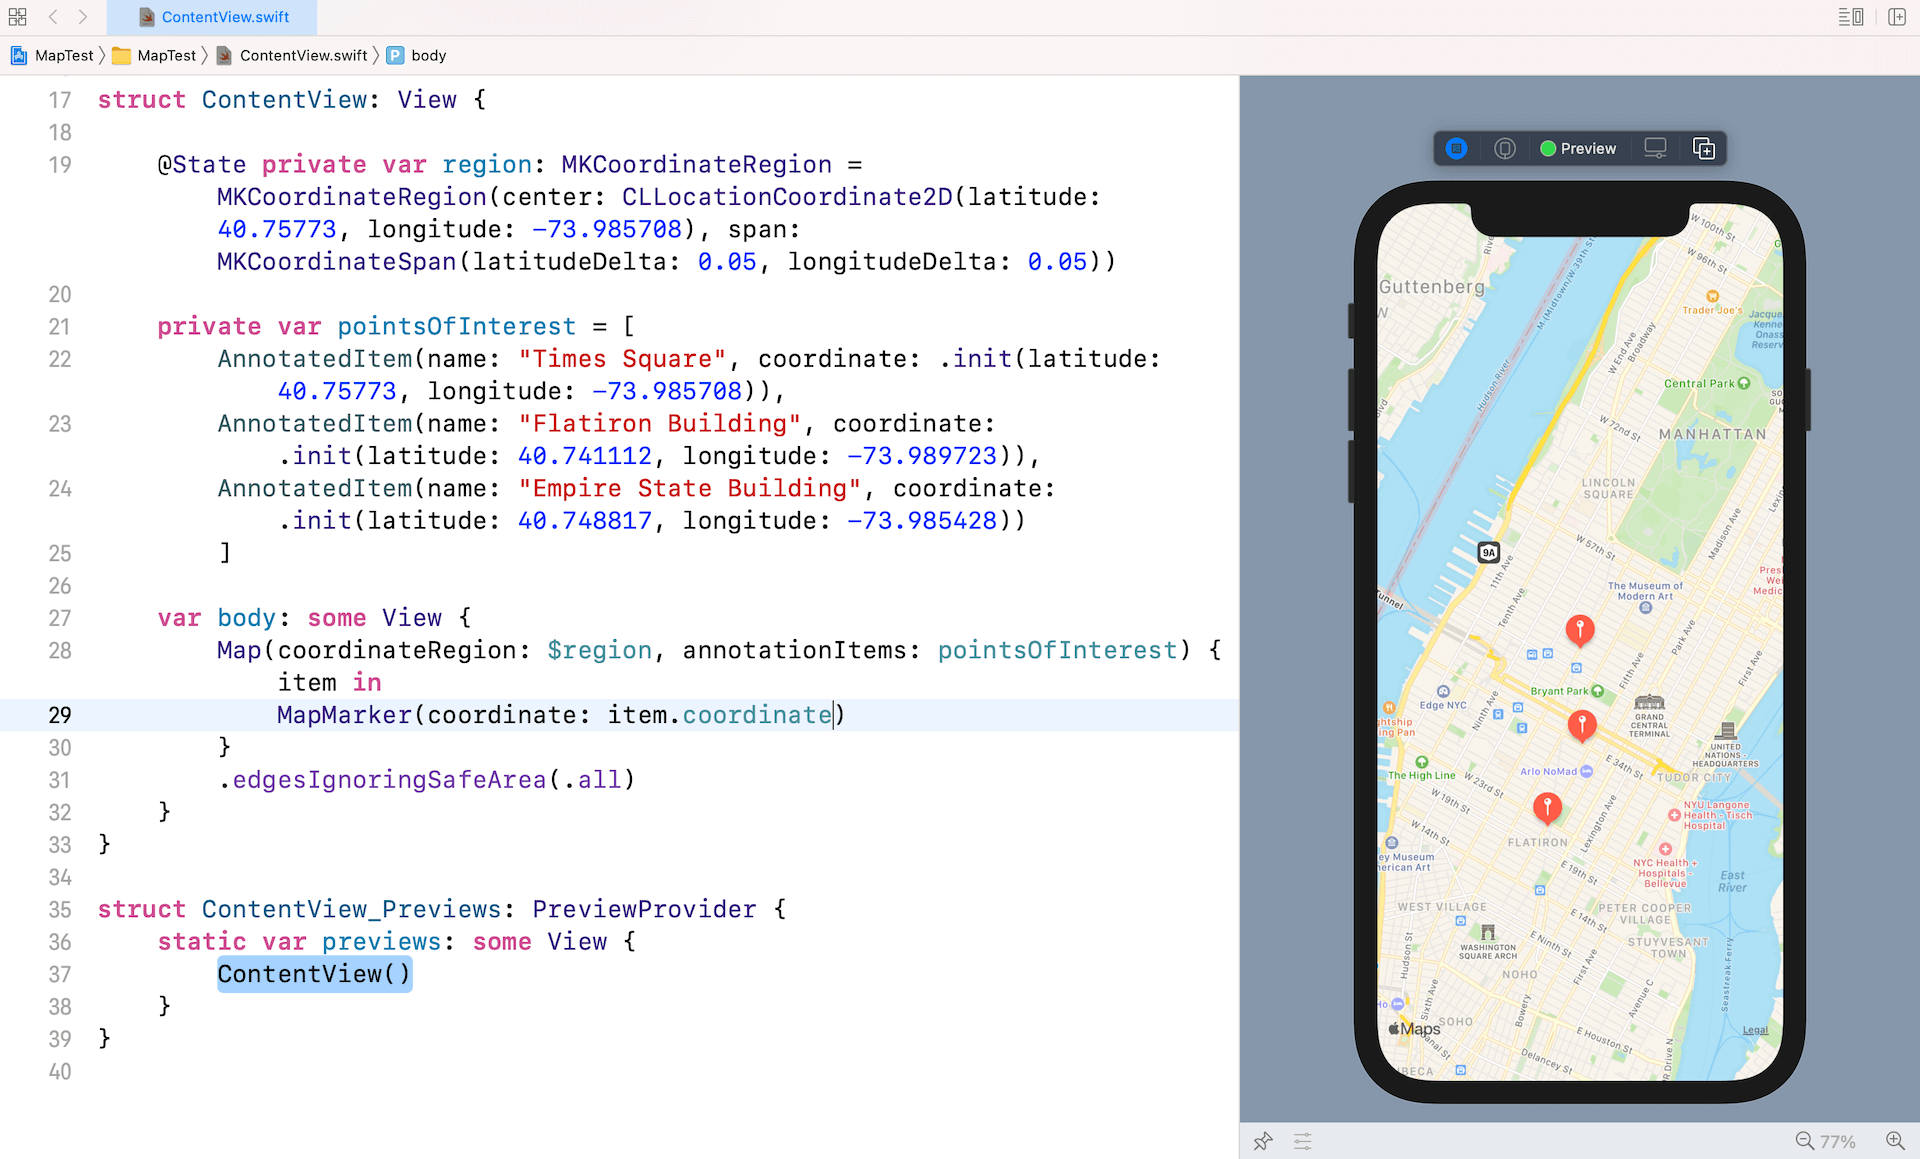Go forward with right chevron
The width and height of the screenshot is (1920, 1159).
click(x=83, y=17)
